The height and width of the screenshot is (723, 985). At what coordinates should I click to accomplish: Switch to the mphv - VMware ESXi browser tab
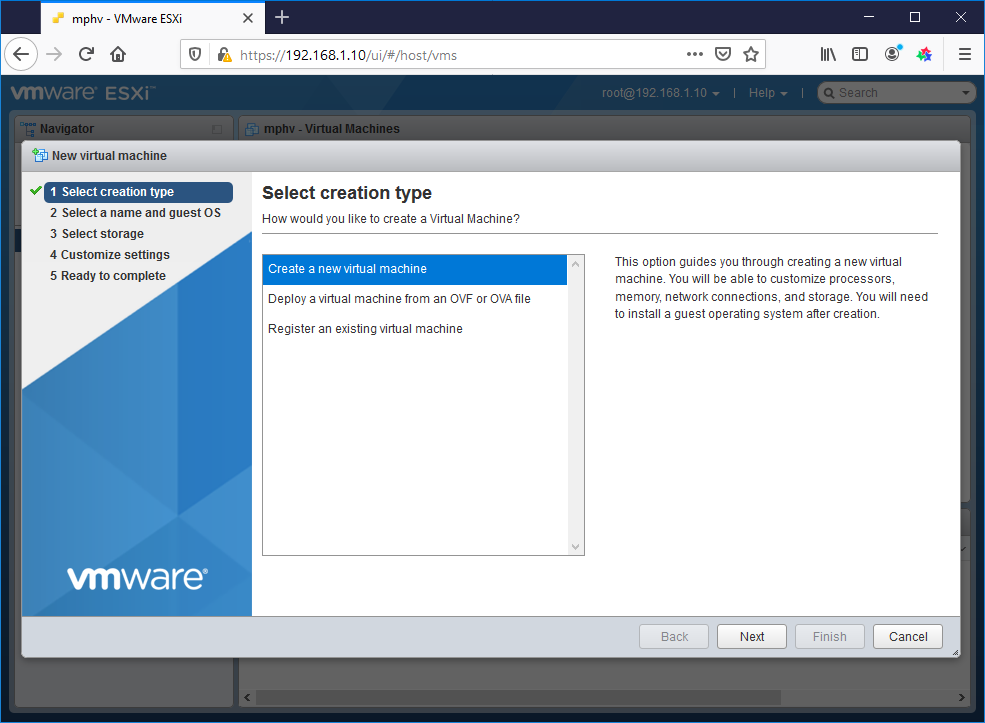pos(130,17)
